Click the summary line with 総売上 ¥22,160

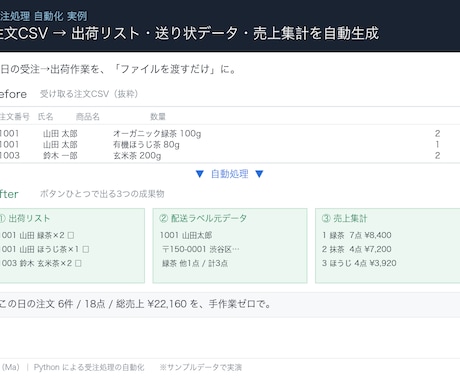click(135, 304)
